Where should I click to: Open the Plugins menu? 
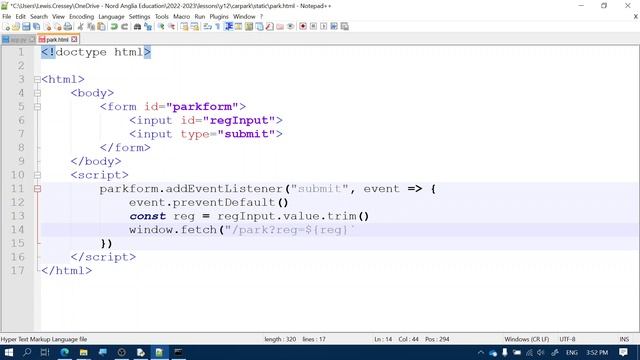click(x=219, y=17)
